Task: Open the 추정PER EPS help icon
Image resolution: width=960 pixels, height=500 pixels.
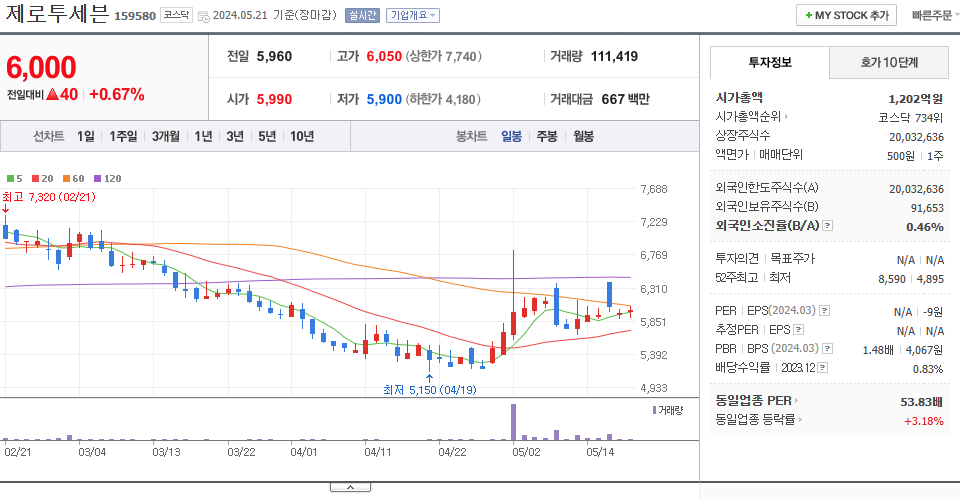Action: tap(798, 330)
